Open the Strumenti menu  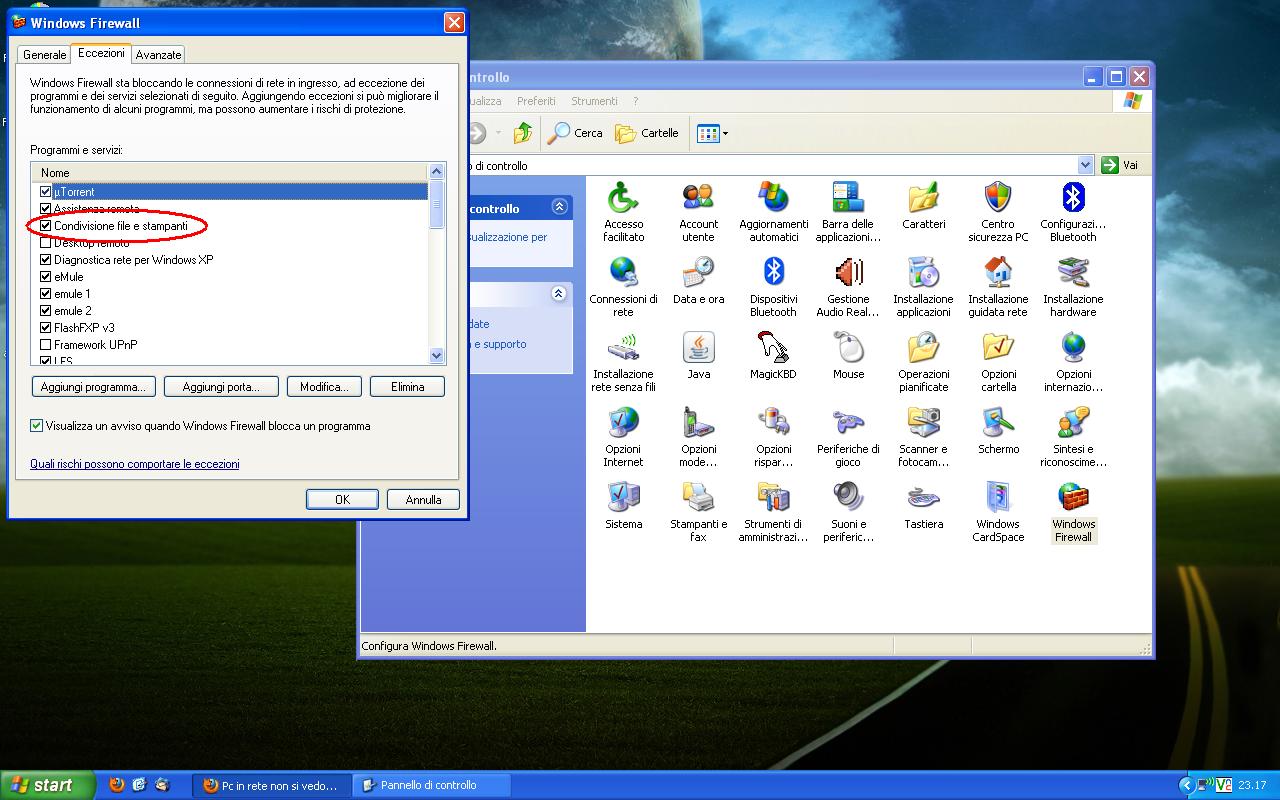click(x=594, y=101)
